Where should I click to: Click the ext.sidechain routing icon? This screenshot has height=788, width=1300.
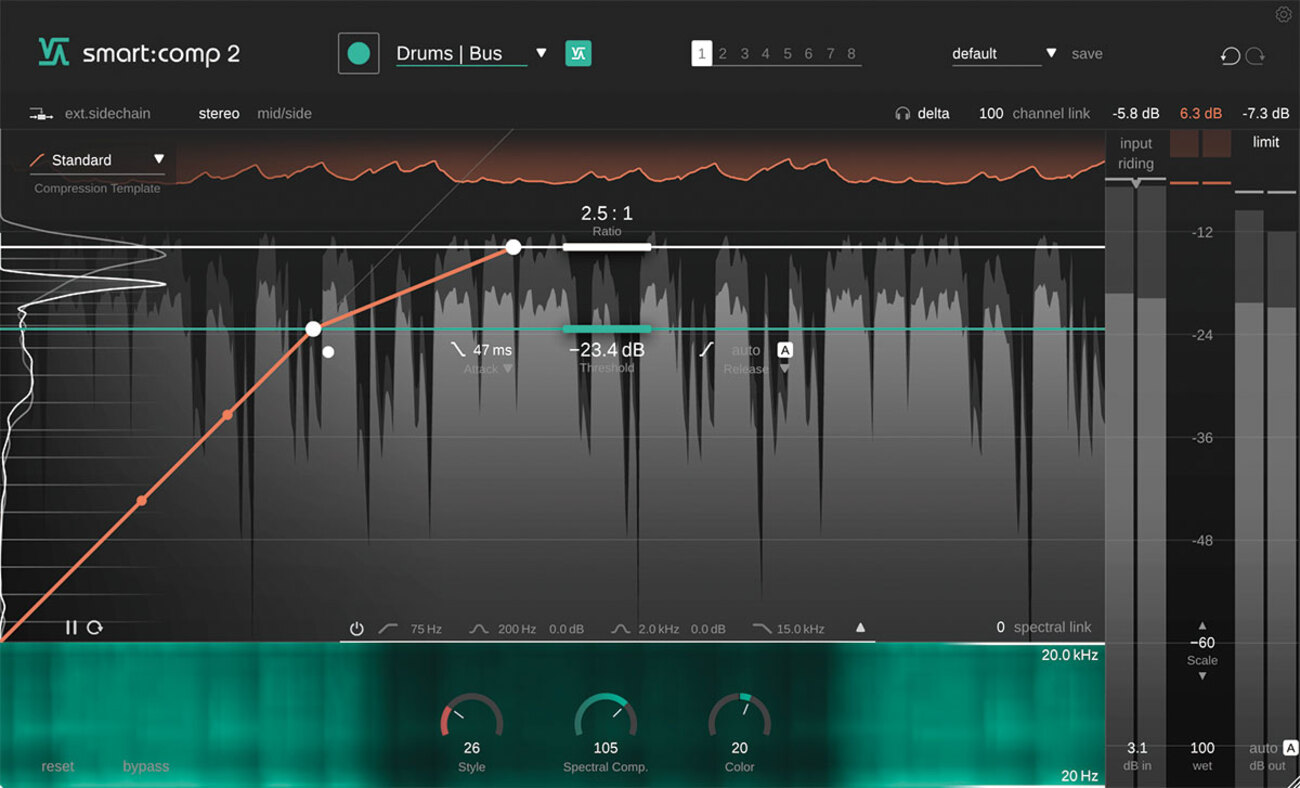(41, 114)
